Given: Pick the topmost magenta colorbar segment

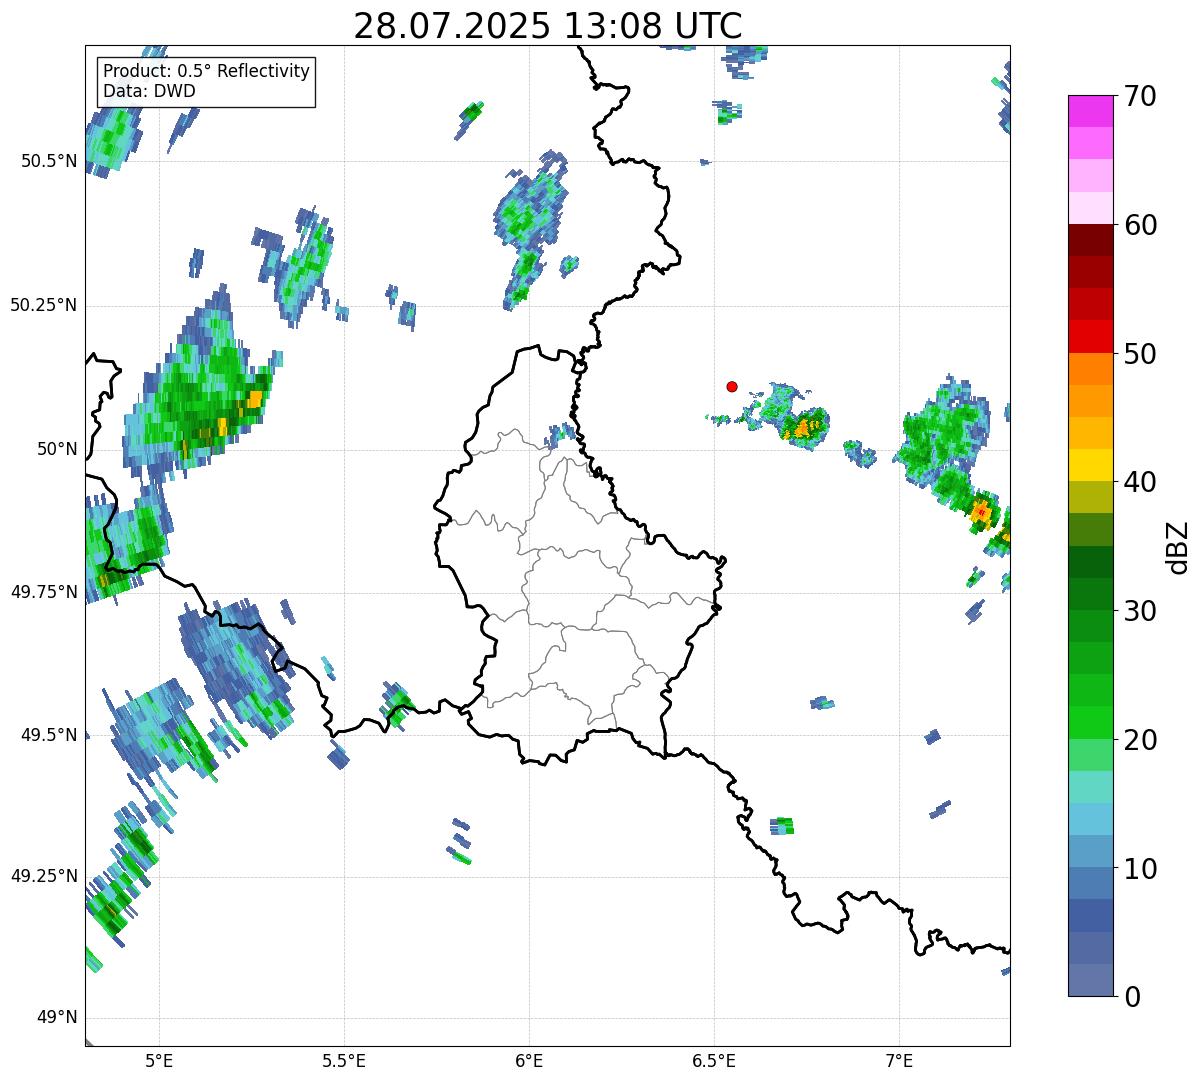Looking at the screenshot, I should pyautogui.click(x=1090, y=111).
